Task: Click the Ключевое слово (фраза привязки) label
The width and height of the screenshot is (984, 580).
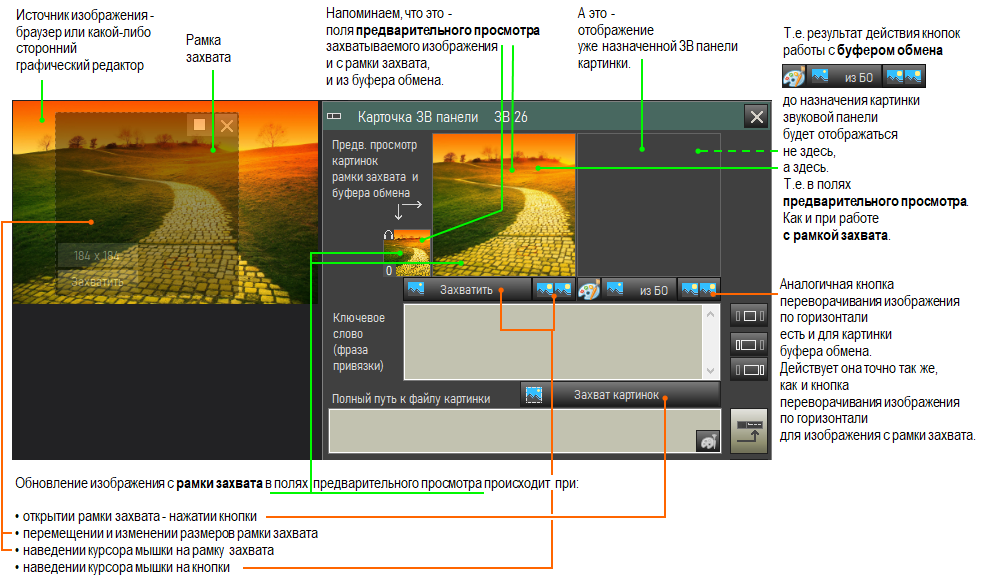Action: point(358,341)
